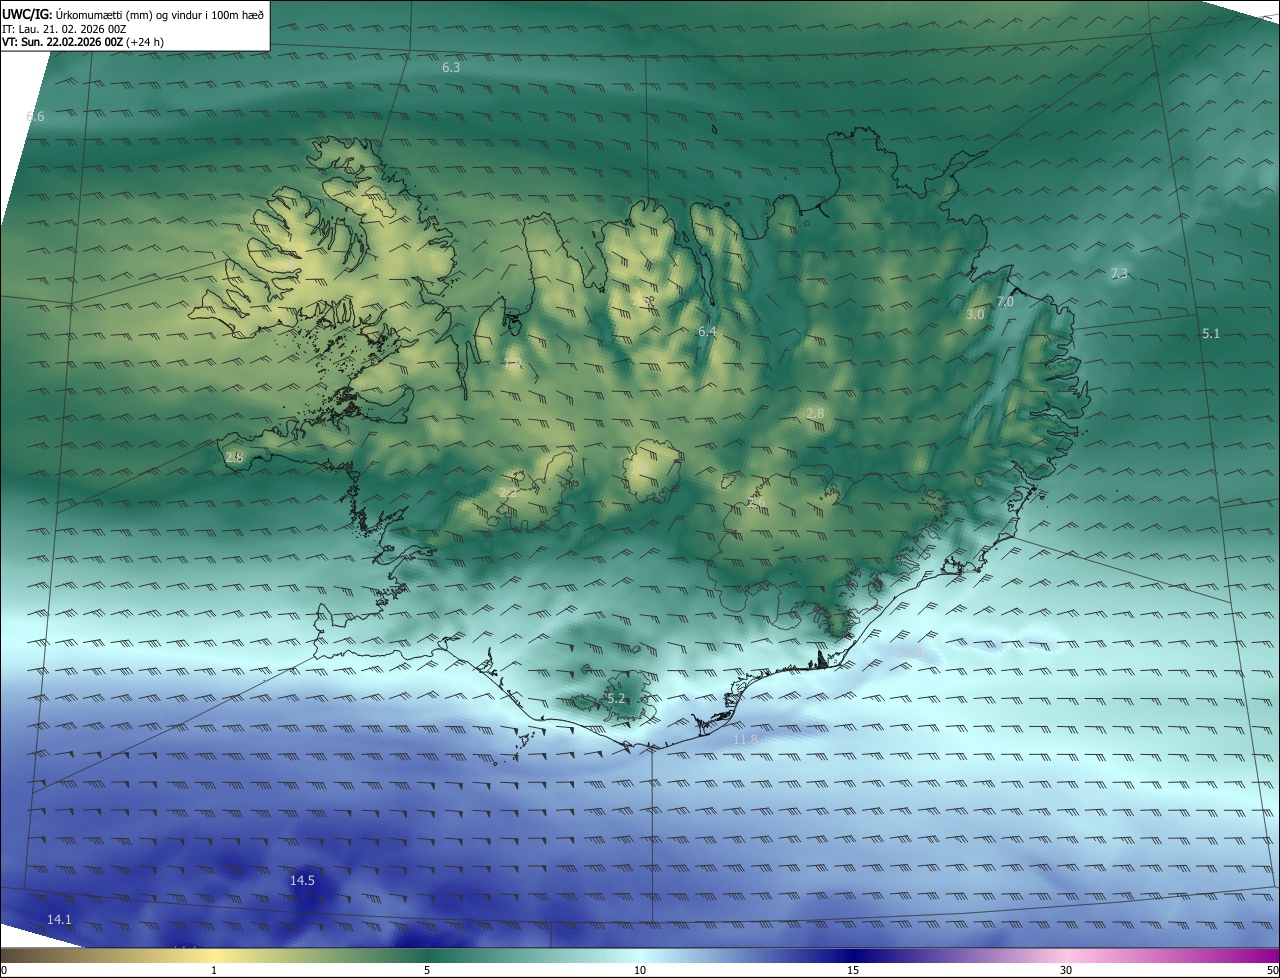The image size is (1280, 978).
Task: Click the "50" tick on the color scale
Action: coord(1272,970)
